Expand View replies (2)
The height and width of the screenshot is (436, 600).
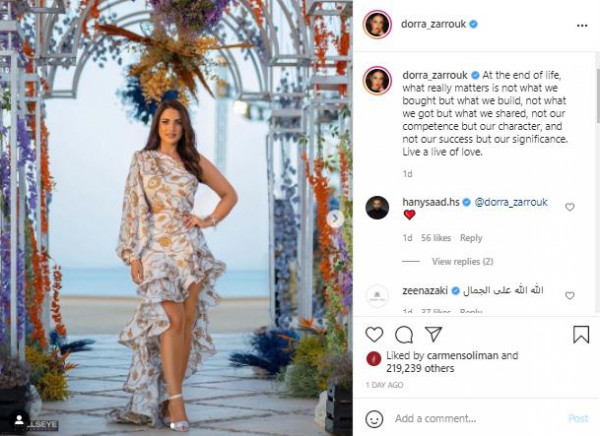pyautogui.click(x=462, y=261)
